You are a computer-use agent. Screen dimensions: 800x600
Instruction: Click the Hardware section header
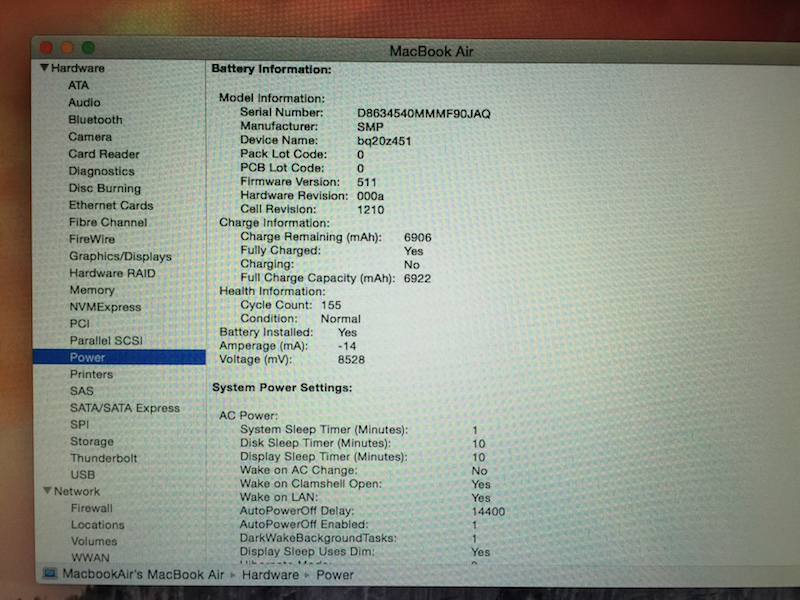click(x=78, y=68)
